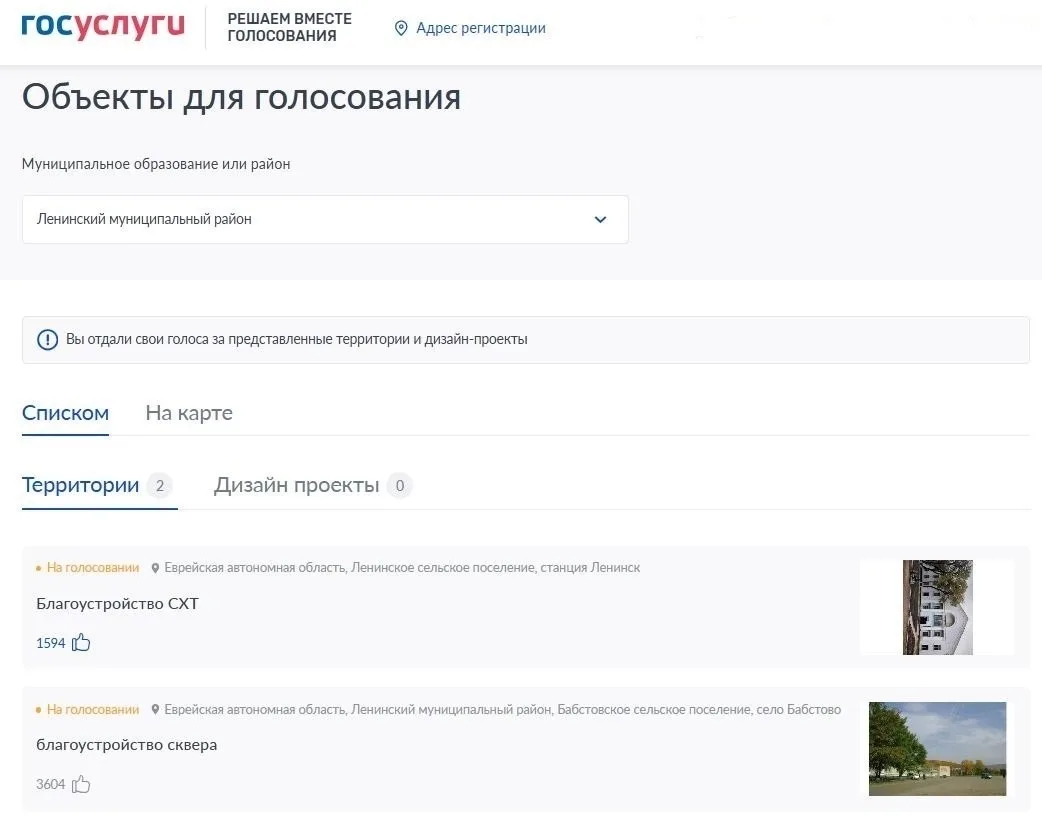This screenshot has width=1042, height=829.
Task: Click the 1594 votes count
Action: coord(51,643)
